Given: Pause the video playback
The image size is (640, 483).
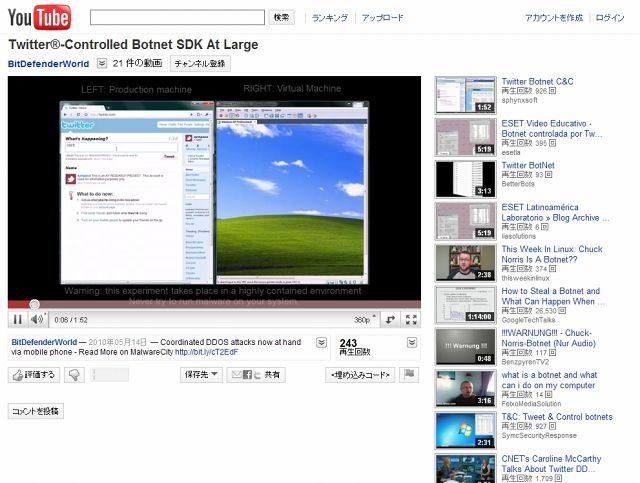Looking at the screenshot, I should [18, 319].
